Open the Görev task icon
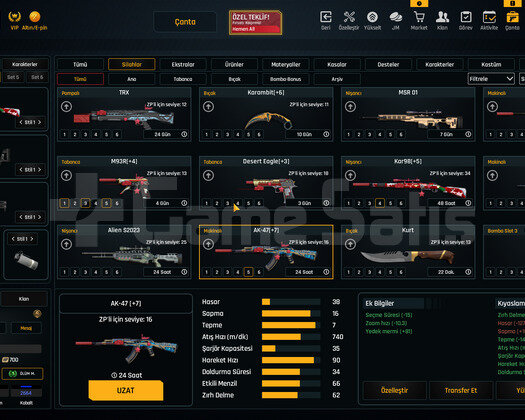The image size is (525, 420). [x=466, y=17]
